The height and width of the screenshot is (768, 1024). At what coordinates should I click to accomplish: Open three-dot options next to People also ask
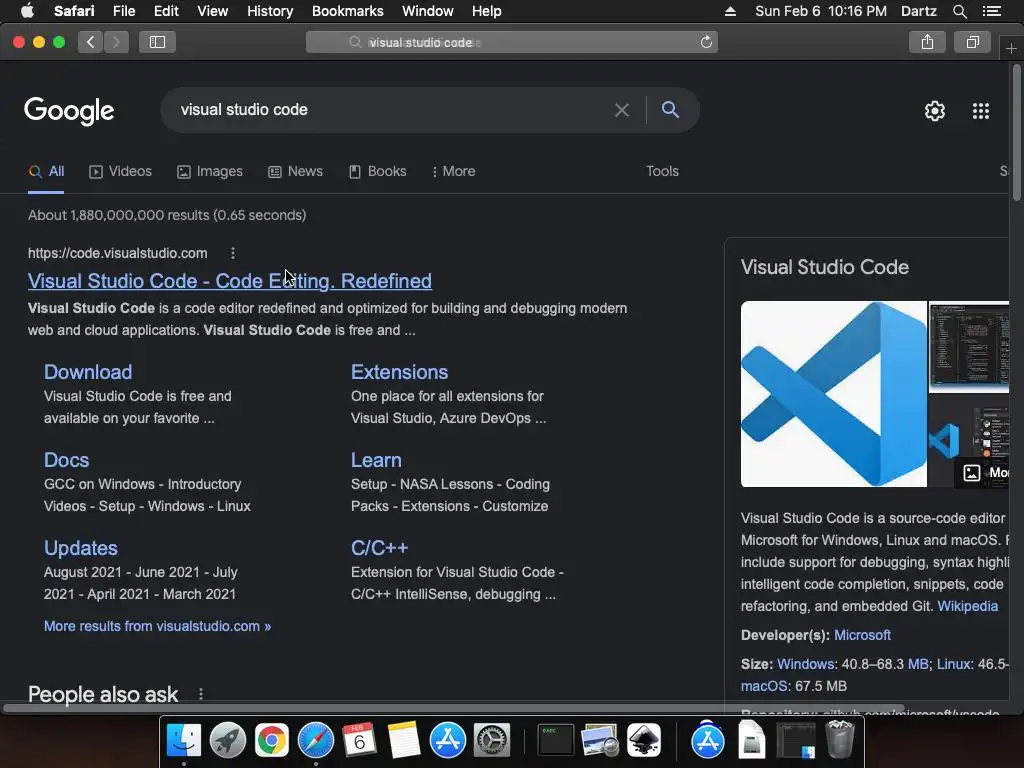(200, 694)
